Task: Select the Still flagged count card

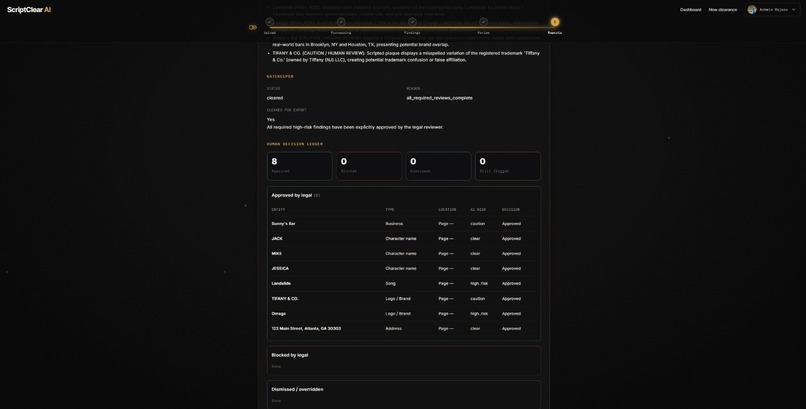Action: pyautogui.click(x=508, y=166)
